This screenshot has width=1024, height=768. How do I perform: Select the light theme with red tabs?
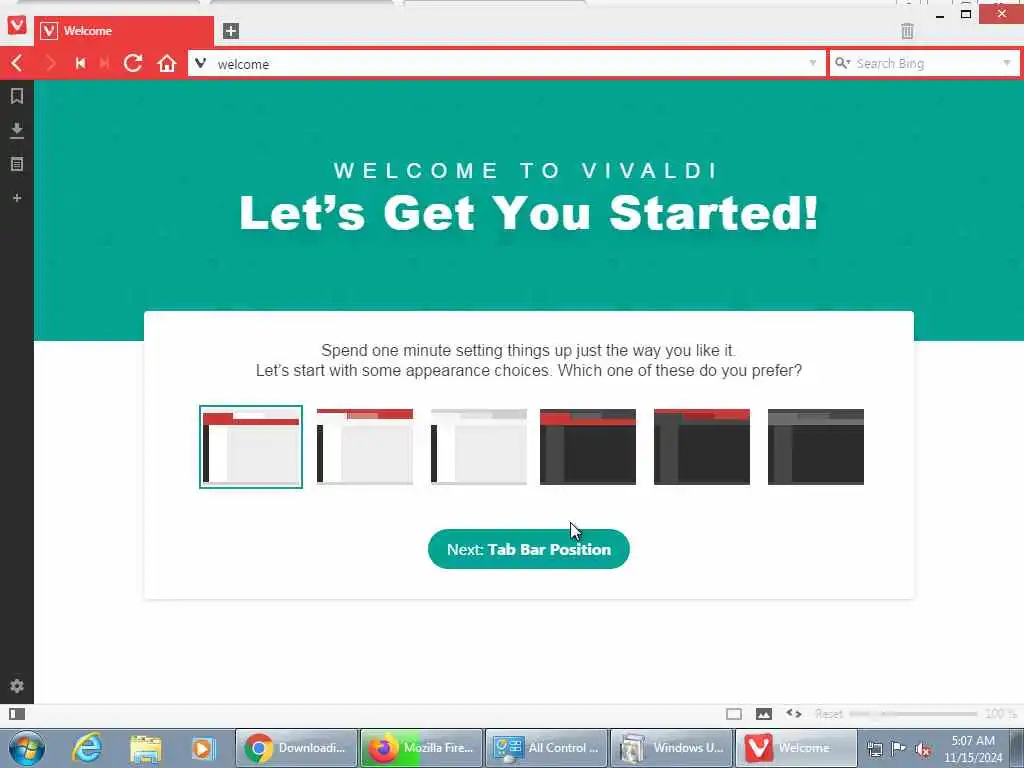coord(251,447)
